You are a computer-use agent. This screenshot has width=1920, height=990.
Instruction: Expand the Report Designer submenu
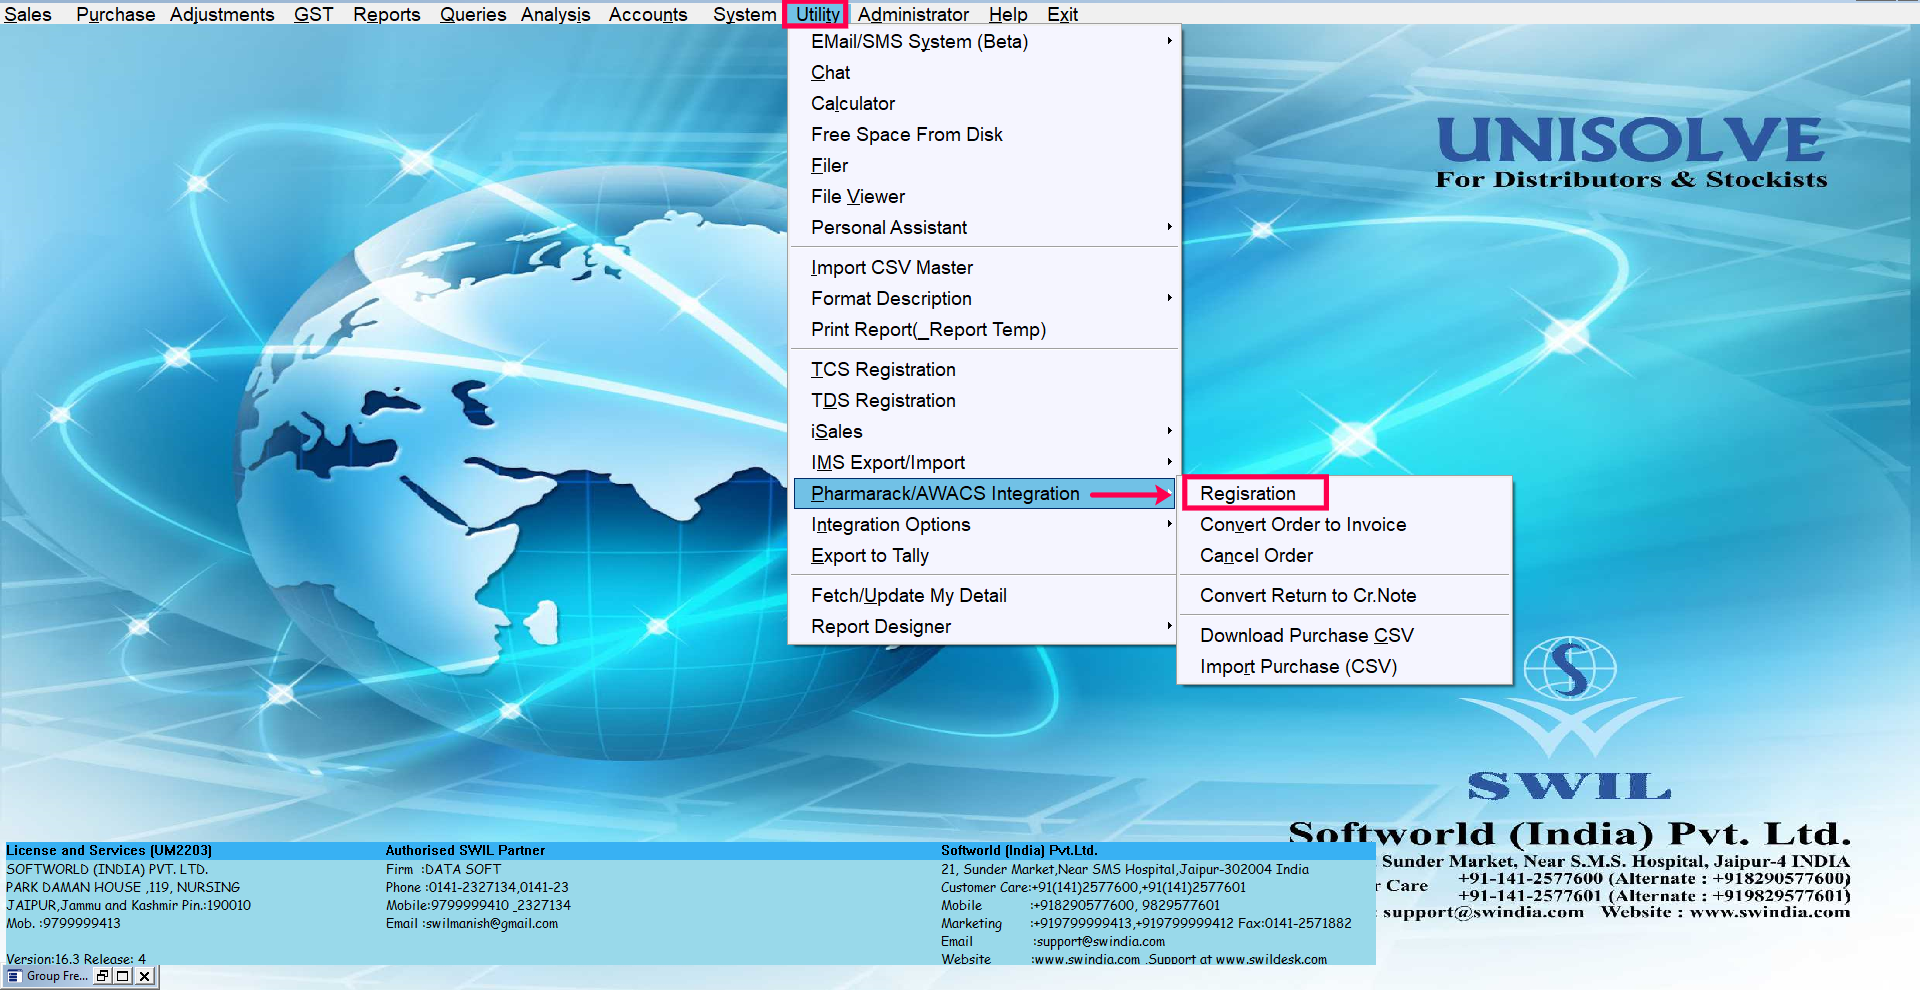pyautogui.click(x=984, y=626)
